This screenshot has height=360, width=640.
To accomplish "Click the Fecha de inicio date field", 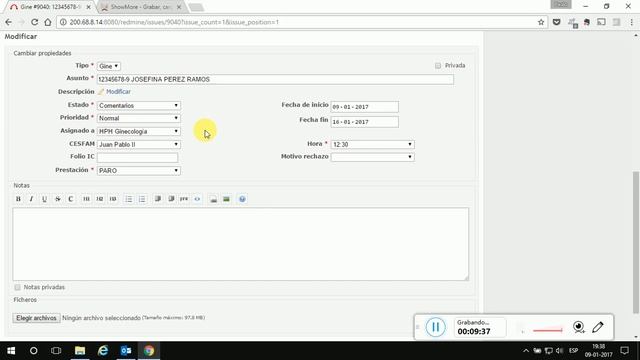I will [x=364, y=107].
